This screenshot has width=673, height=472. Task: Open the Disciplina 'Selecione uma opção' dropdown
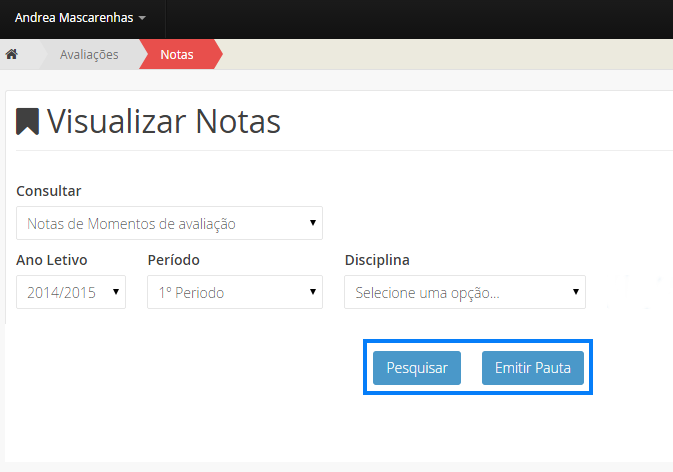(464, 293)
